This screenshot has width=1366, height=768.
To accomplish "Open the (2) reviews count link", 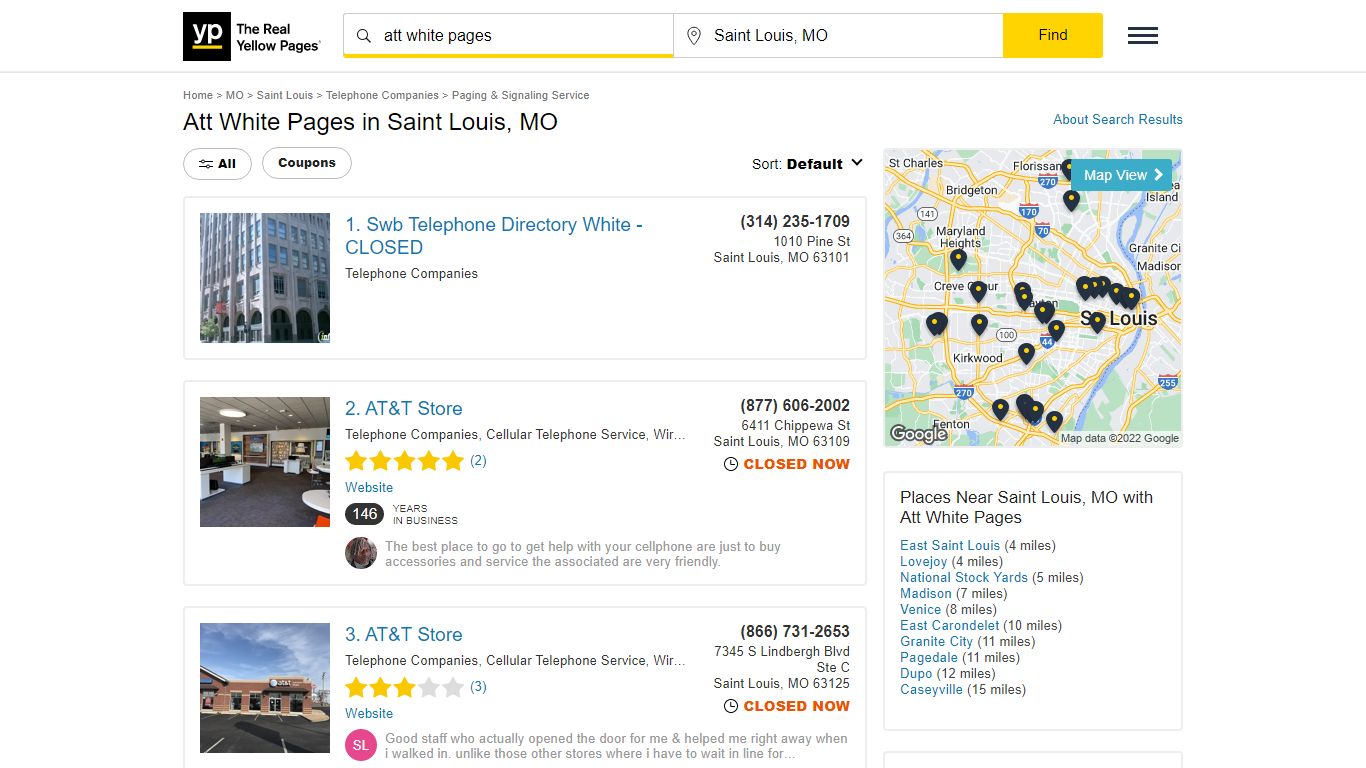I will tap(478, 461).
